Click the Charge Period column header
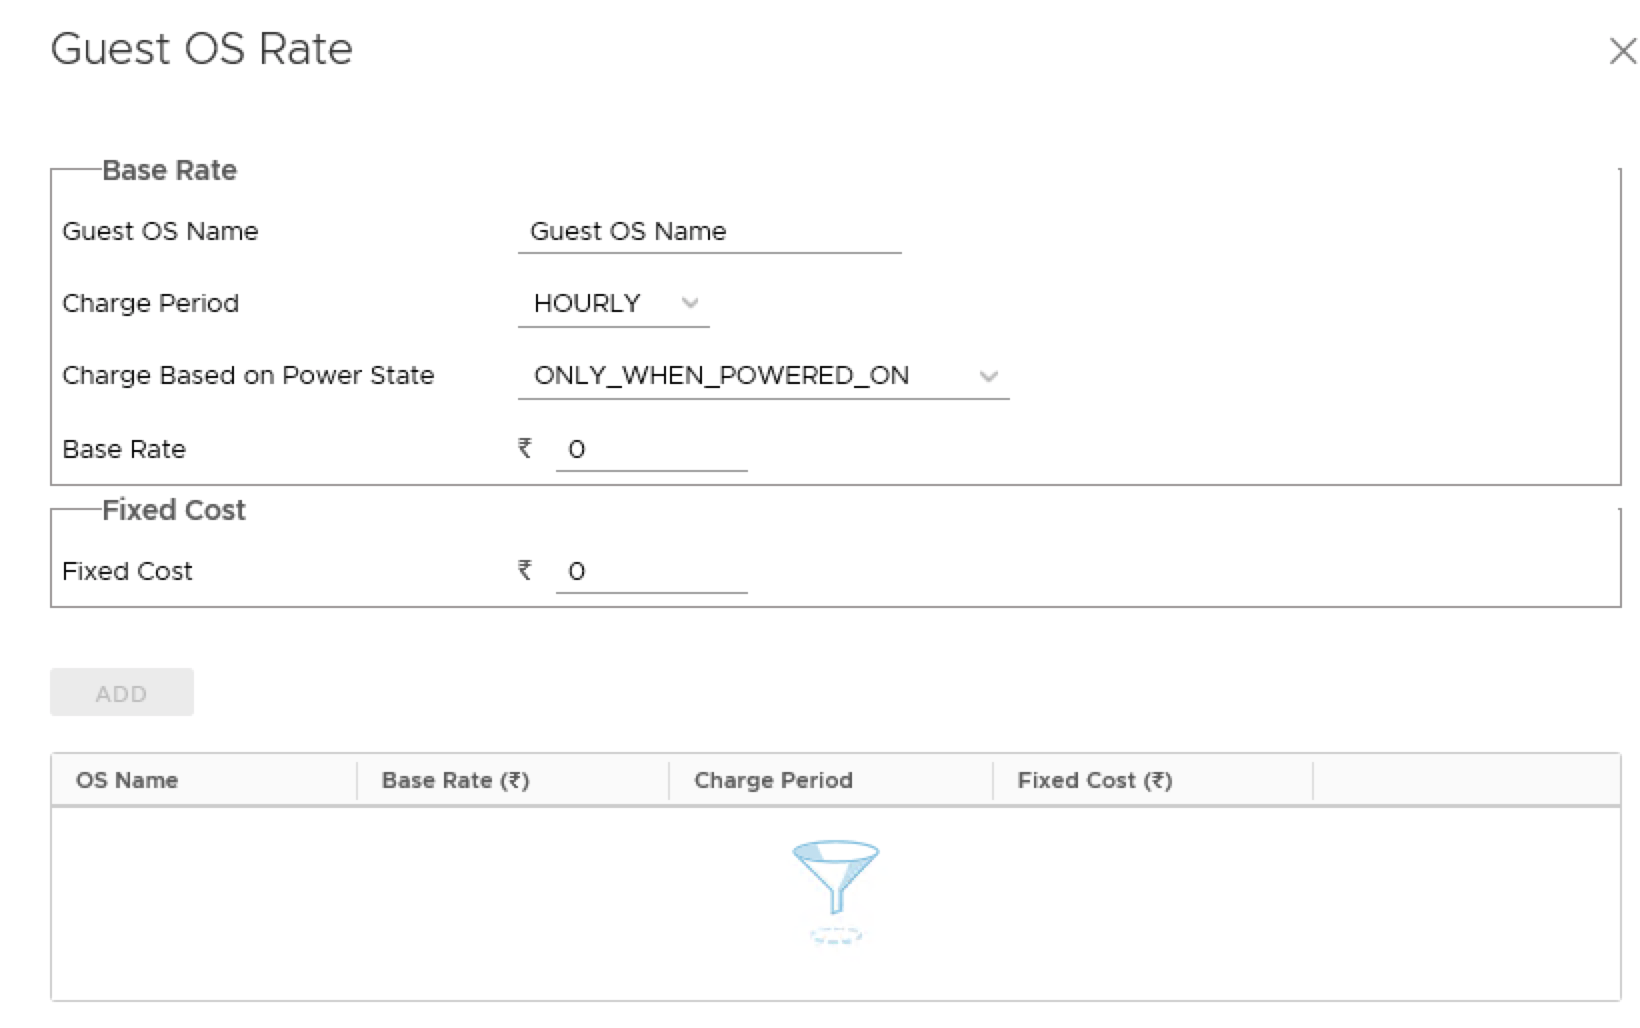Image resolution: width=1640 pixels, height=1028 pixels. click(x=773, y=780)
